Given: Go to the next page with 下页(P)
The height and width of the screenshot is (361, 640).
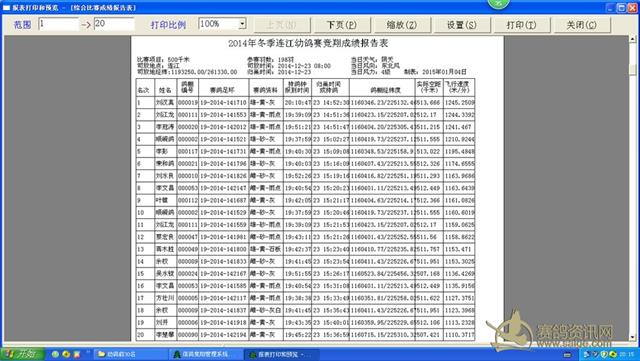Looking at the screenshot, I should coord(342,25).
